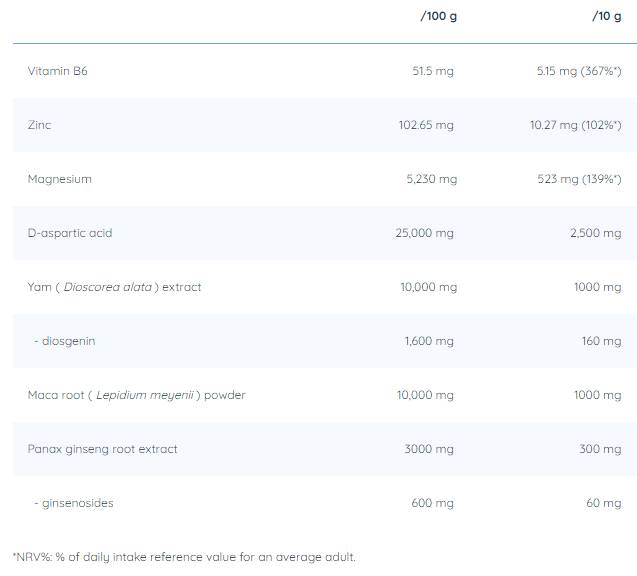This screenshot has height=576, width=637.
Task: Select the Magnesium row label
Action: [60, 179]
